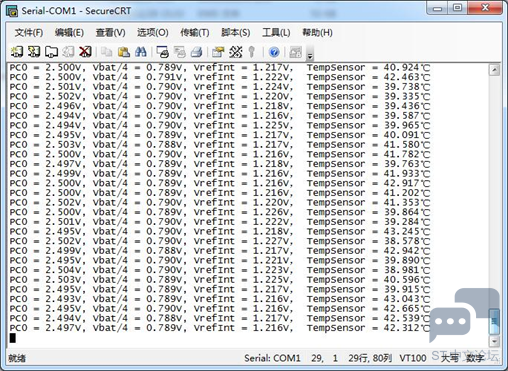Click the cursor position '29, 1' status
The image size is (508, 371).
[325, 358]
